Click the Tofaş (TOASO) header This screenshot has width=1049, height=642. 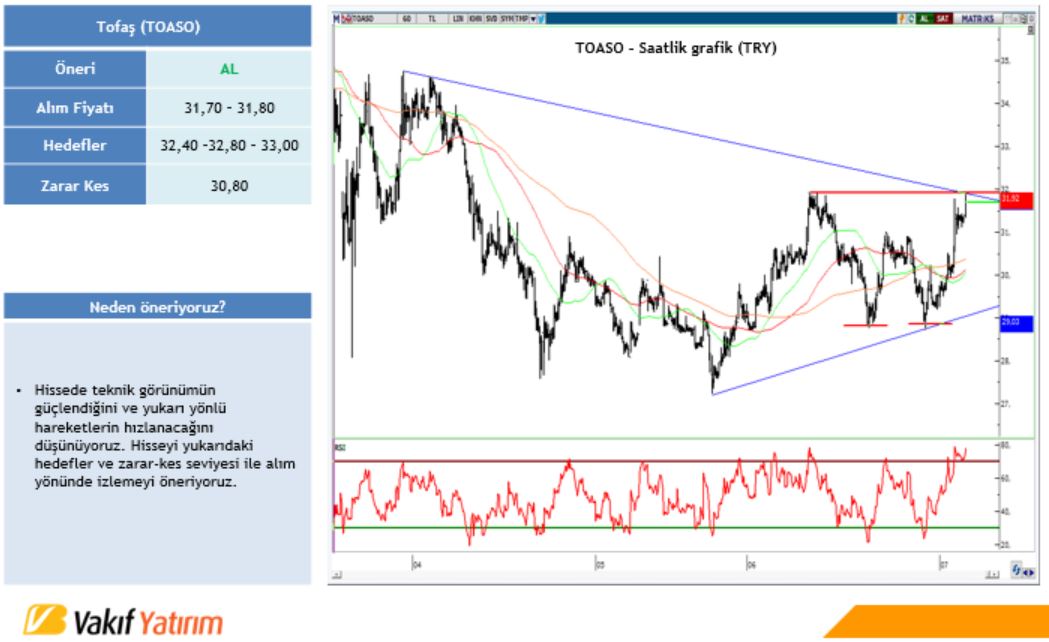coord(158,27)
